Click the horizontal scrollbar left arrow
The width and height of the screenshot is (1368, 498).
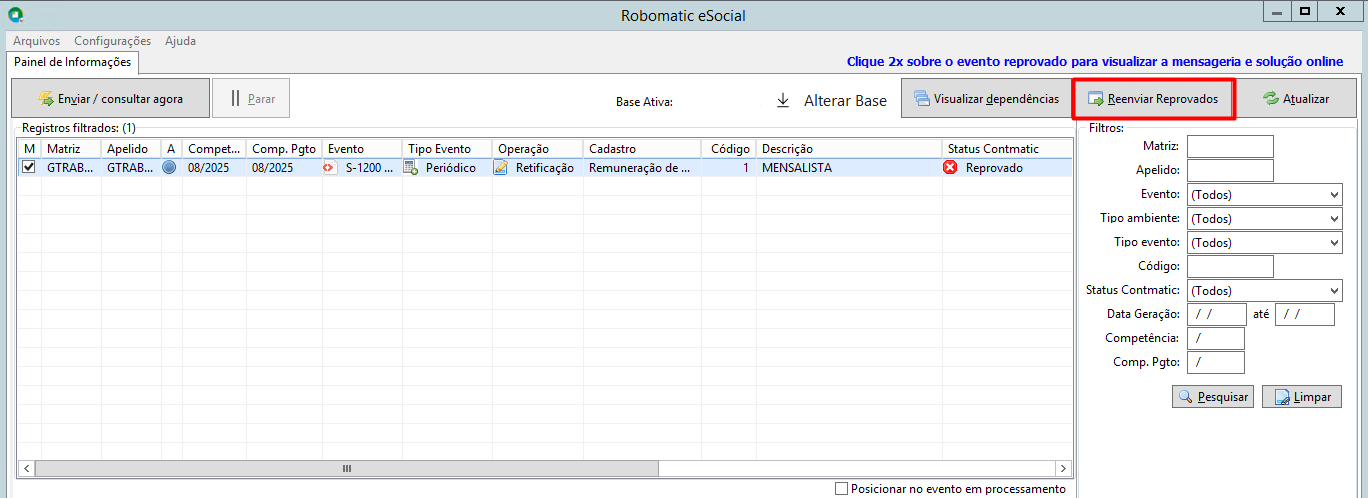coord(26,468)
